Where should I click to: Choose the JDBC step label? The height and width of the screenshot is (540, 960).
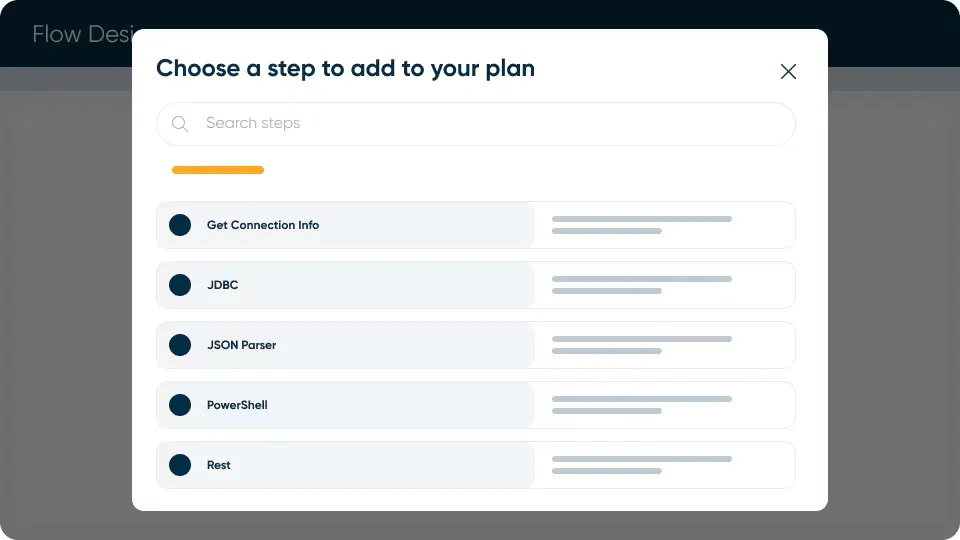[223, 285]
